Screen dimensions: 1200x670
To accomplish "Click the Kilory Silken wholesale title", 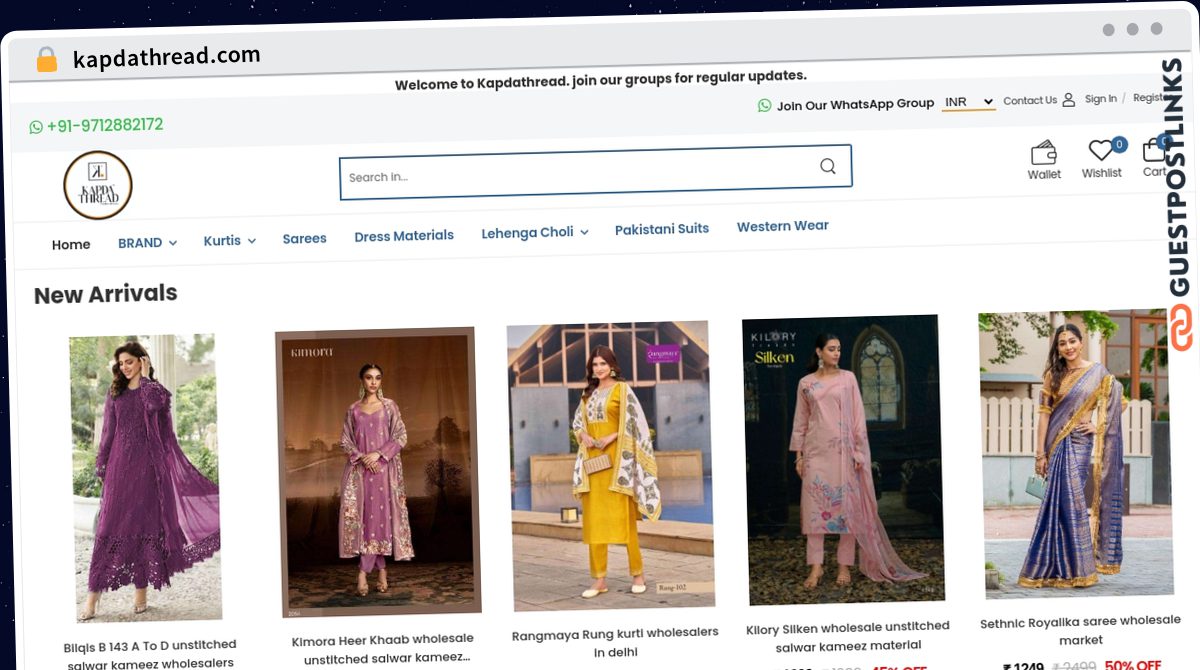I will pos(848,636).
